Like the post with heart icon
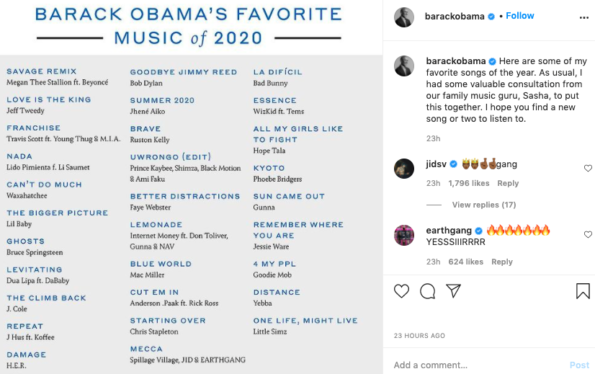Screen dimensions: 595x374 401,291
